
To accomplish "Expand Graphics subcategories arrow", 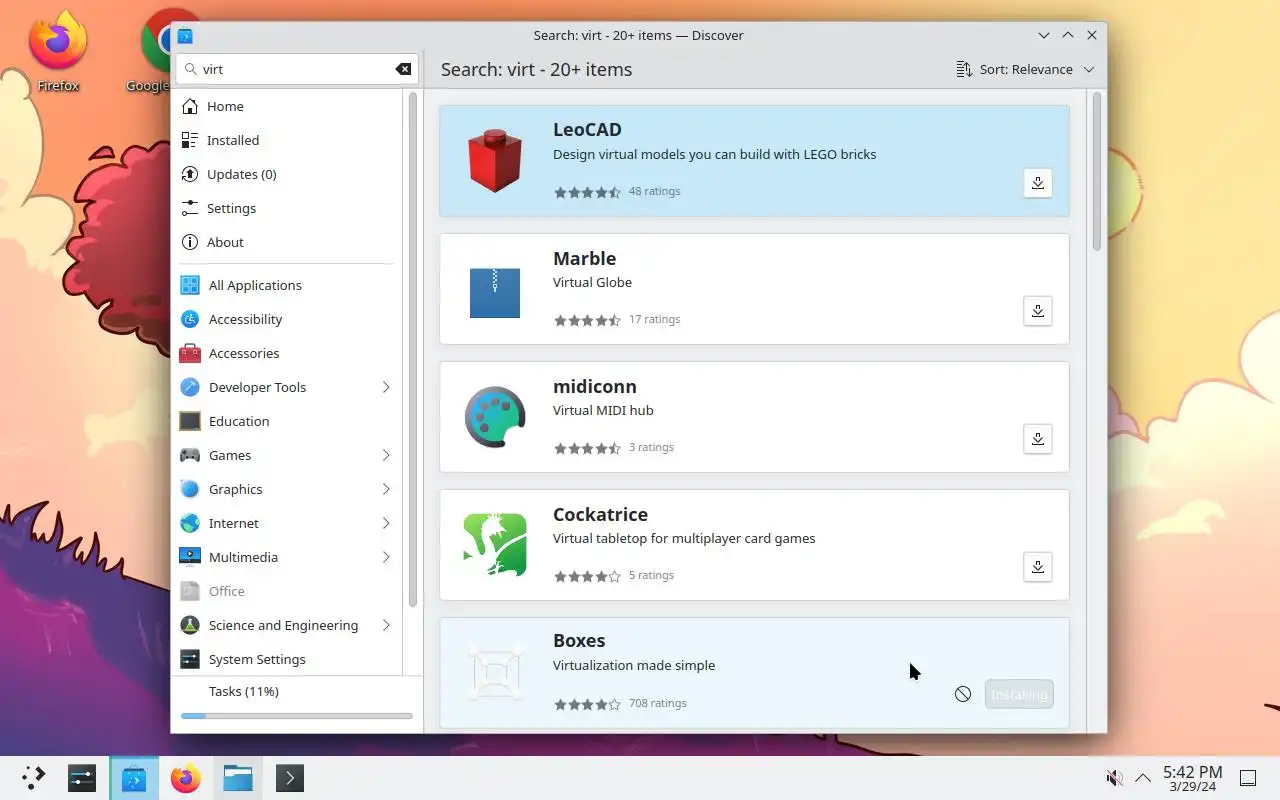I will pos(386,489).
